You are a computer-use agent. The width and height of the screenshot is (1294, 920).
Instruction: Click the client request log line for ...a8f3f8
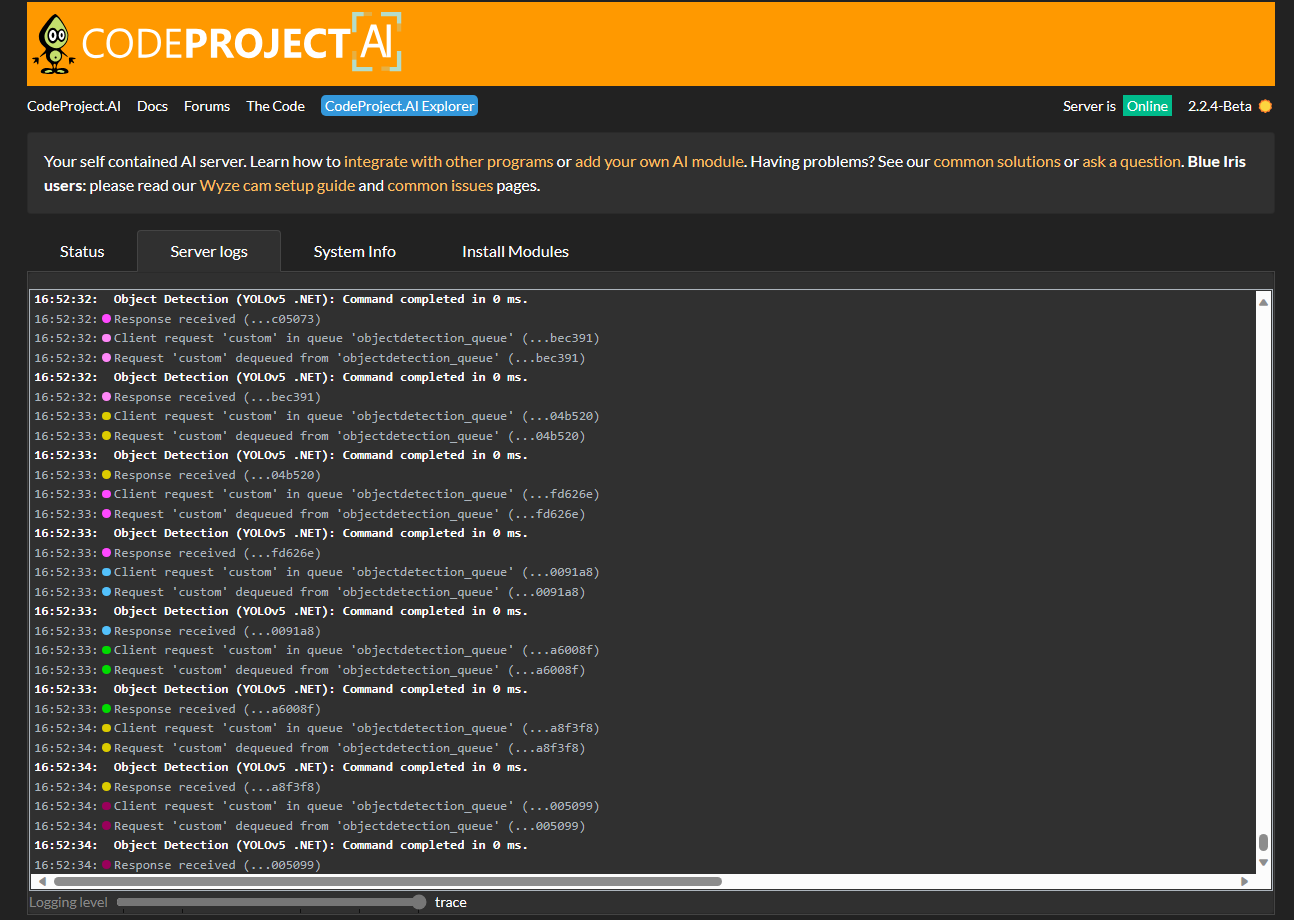click(x=317, y=728)
